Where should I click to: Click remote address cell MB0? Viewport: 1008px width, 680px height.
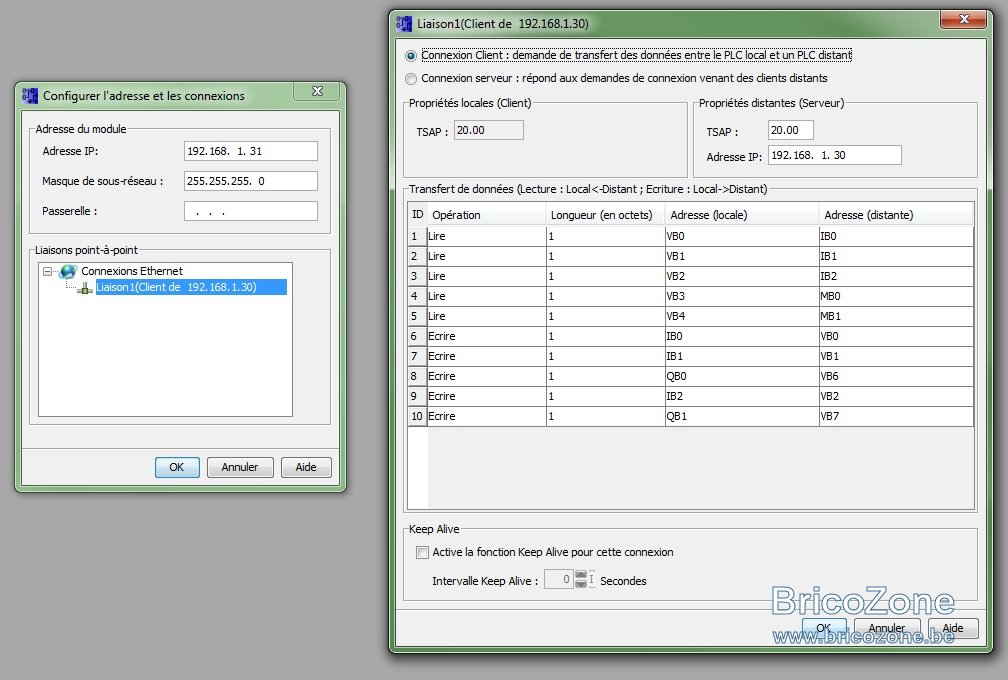tap(896, 296)
